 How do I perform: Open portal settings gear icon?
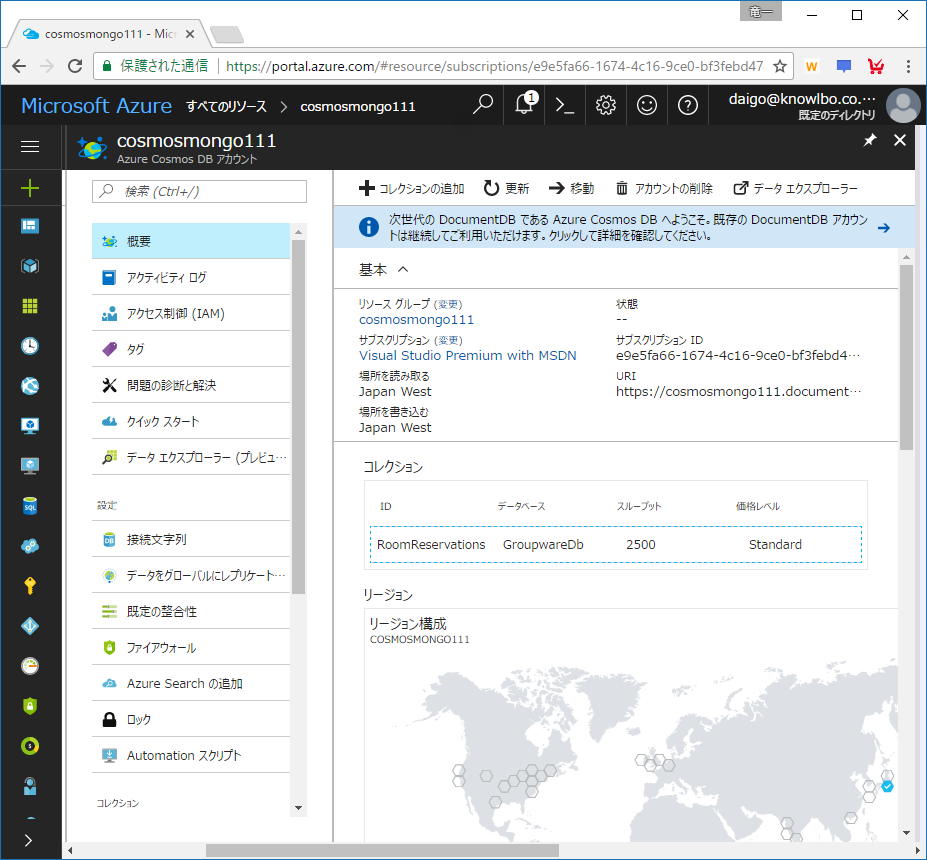[605, 105]
